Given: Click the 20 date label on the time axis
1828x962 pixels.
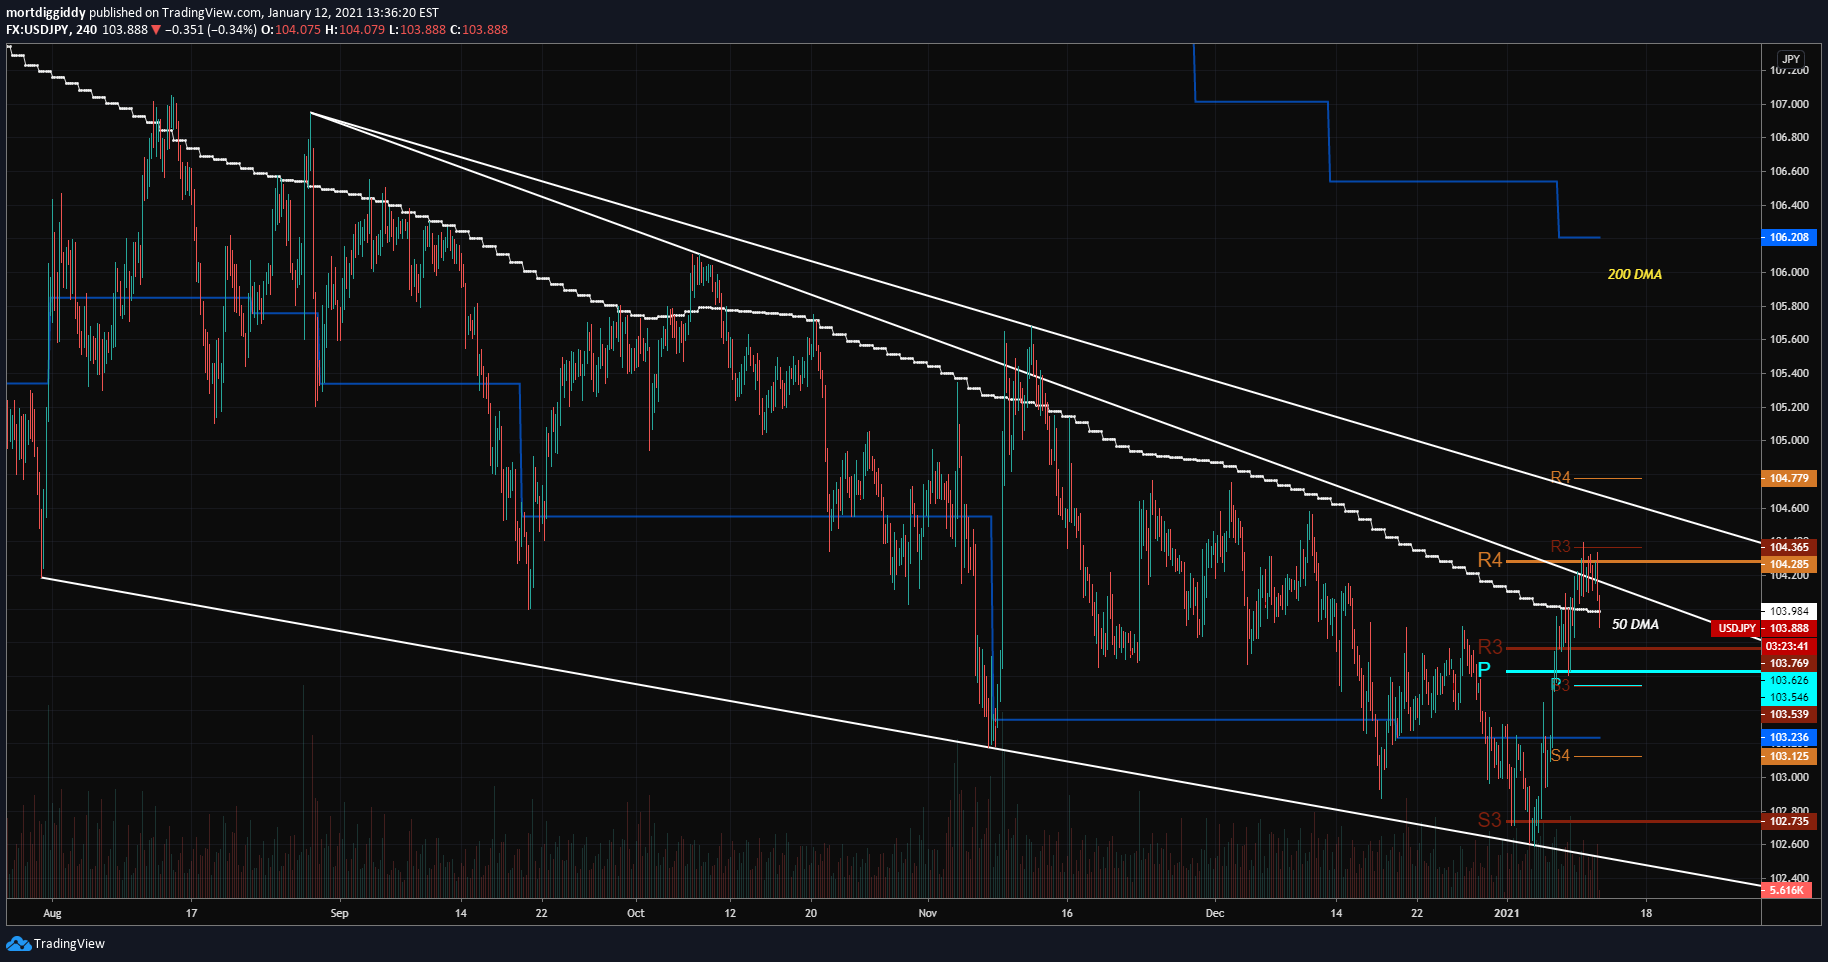Looking at the screenshot, I should tap(811, 913).
